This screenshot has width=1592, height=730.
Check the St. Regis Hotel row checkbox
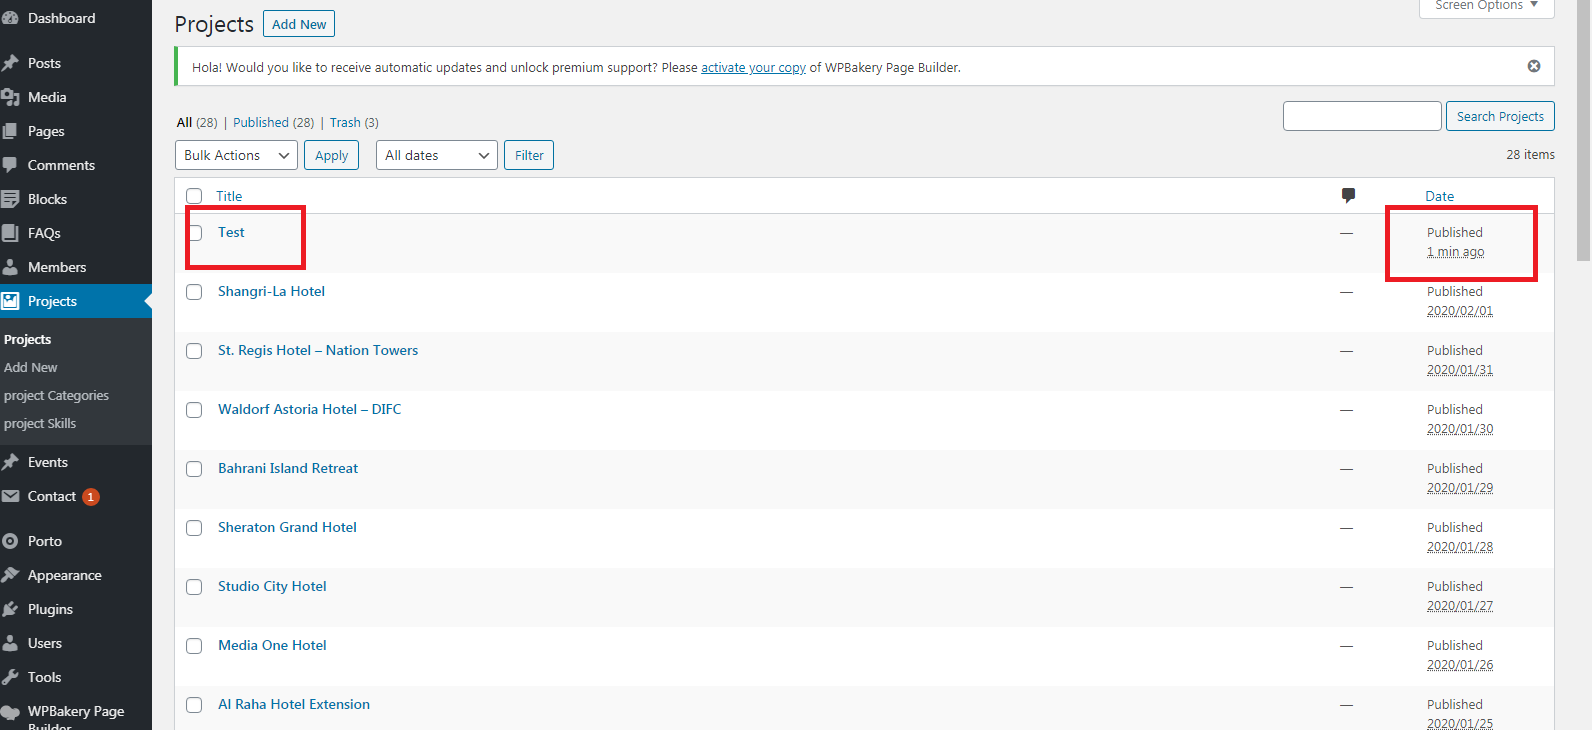point(194,351)
